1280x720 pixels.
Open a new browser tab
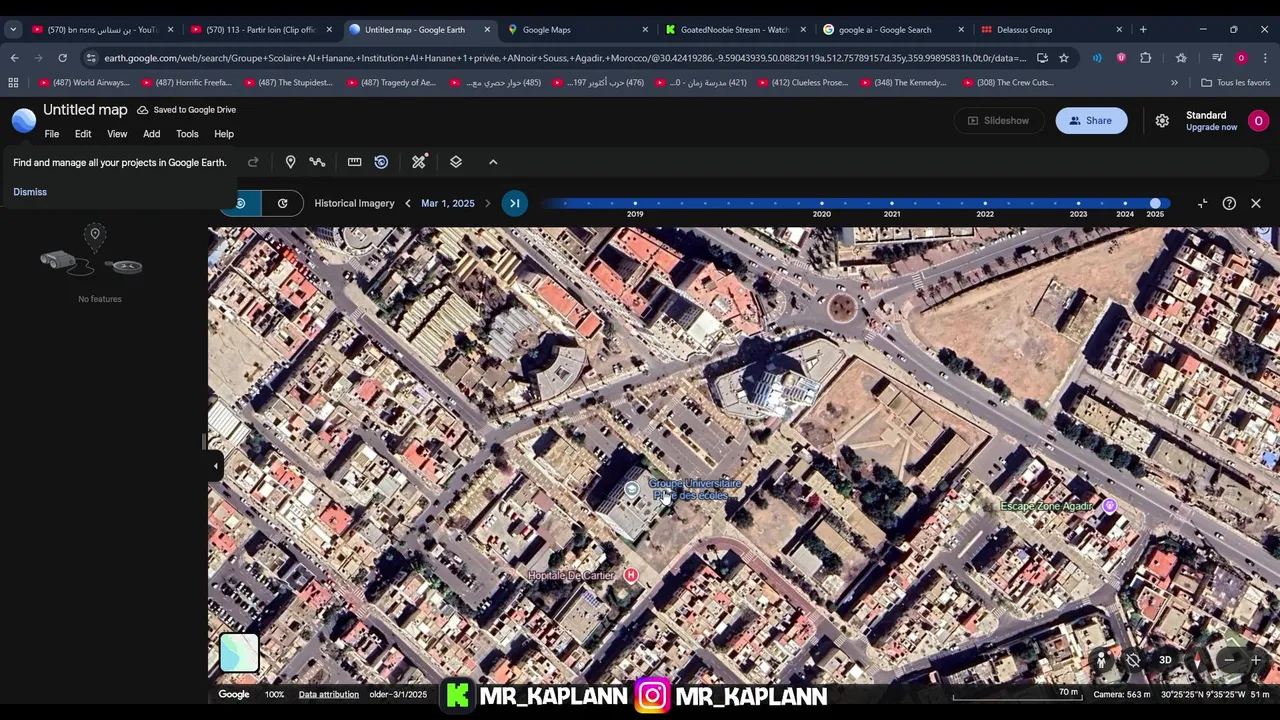[1143, 29]
